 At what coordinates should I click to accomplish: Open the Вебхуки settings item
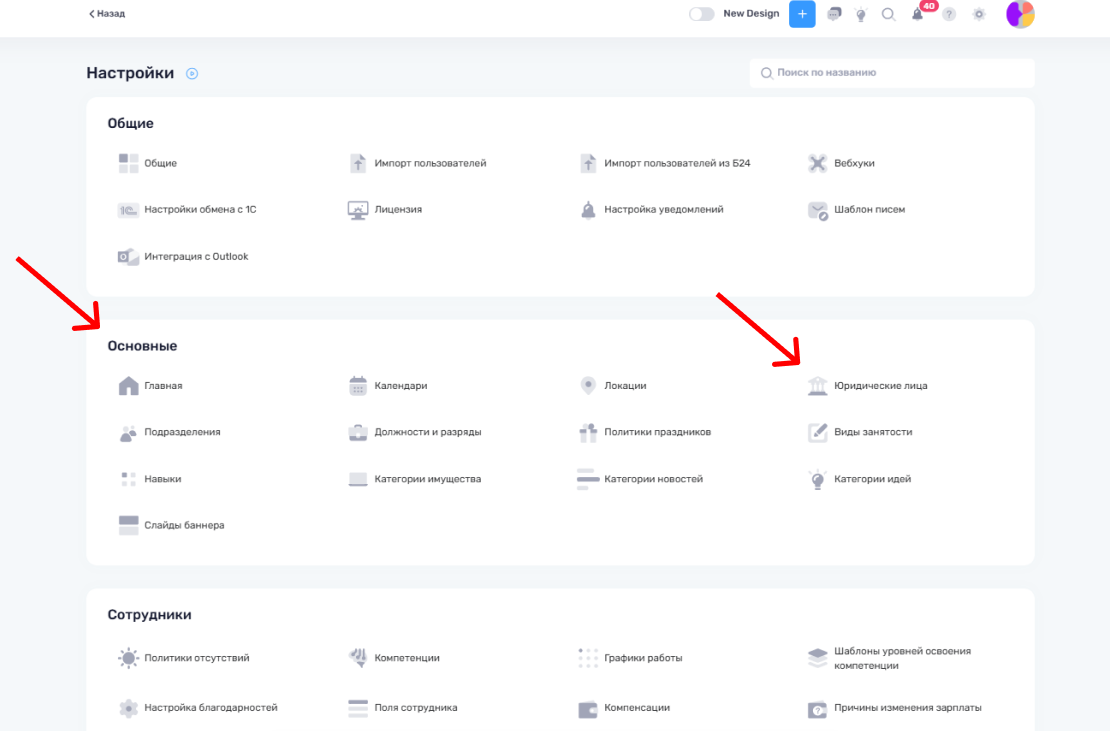point(854,163)
